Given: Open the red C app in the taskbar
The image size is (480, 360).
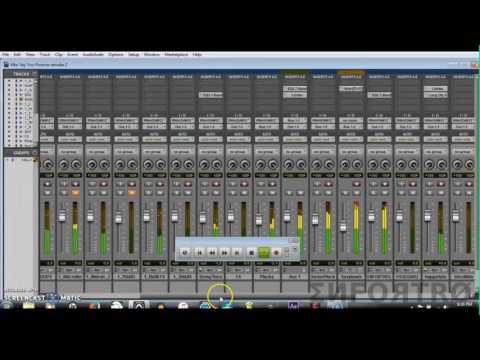Looking at the screenshot, I should 315,305.
